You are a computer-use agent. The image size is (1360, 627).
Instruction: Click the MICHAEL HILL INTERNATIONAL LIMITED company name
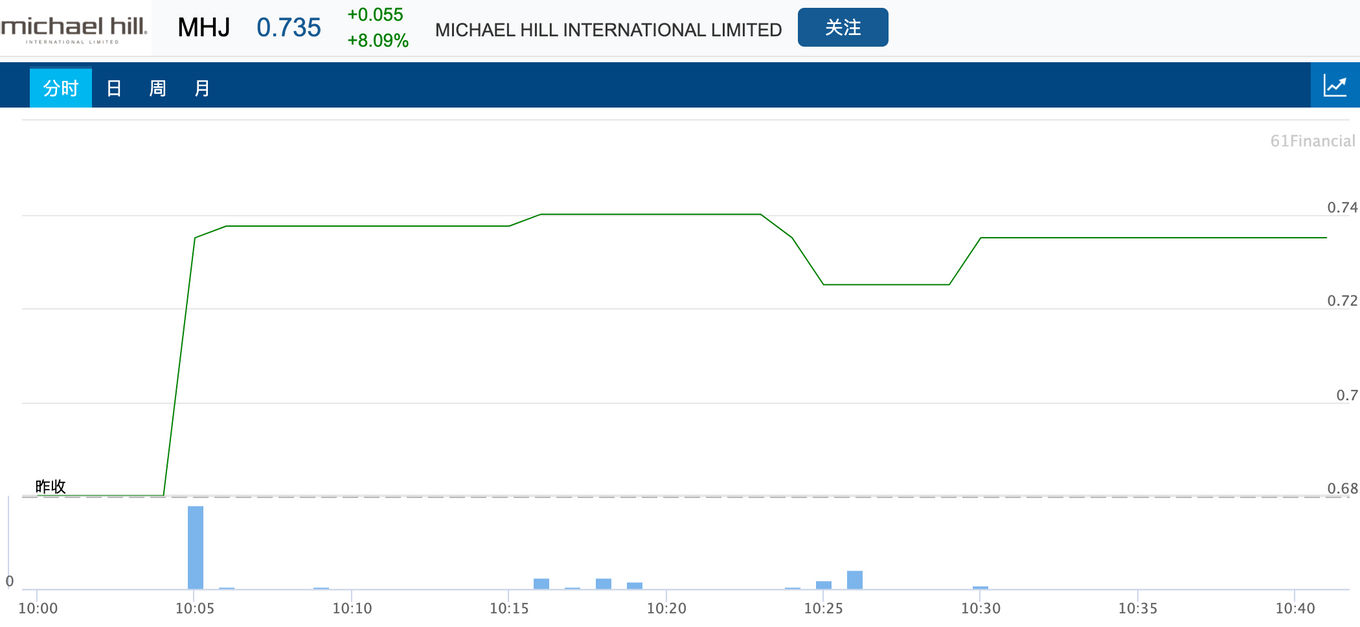coord(608,30)
